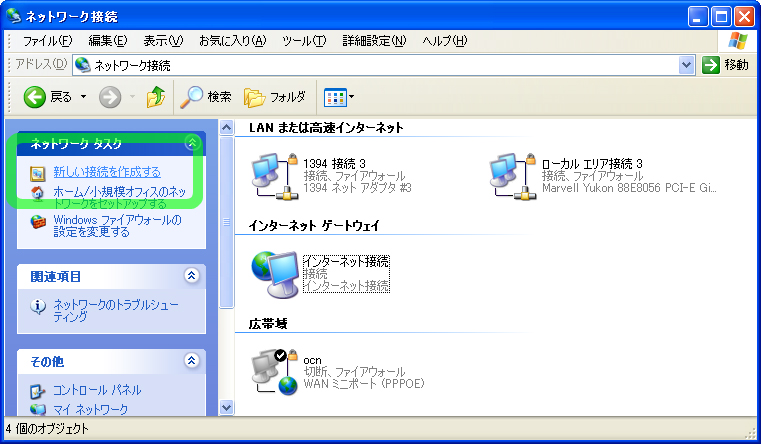Click the インターネット ゲートウェイ group header

coord(314,226)
